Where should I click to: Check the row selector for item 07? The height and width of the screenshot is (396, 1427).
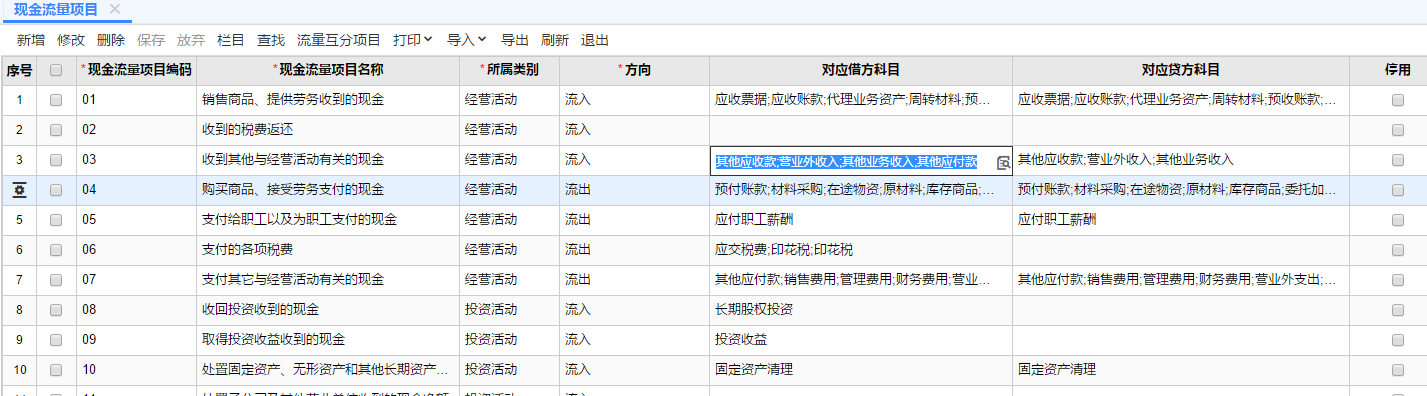(x=56, y=280)
